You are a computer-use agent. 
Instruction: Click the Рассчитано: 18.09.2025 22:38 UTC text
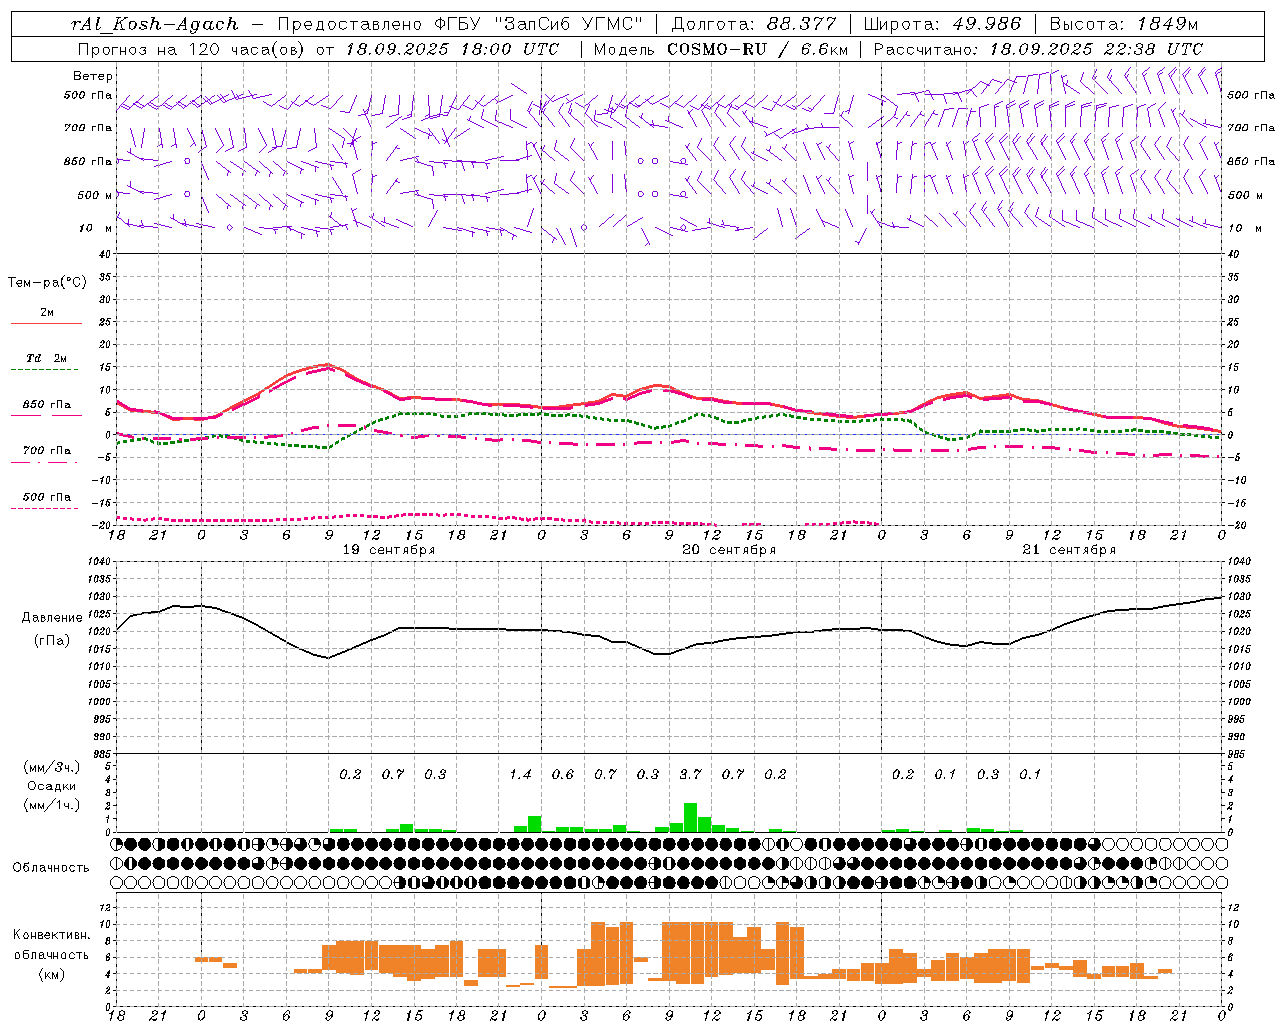pyautogui.click(x=1038, y=49)
